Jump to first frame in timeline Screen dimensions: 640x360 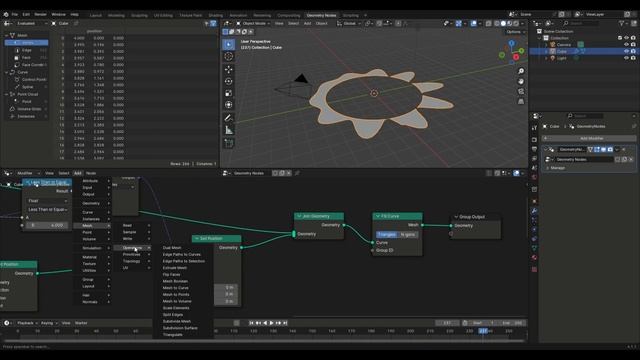pos(251,323)
